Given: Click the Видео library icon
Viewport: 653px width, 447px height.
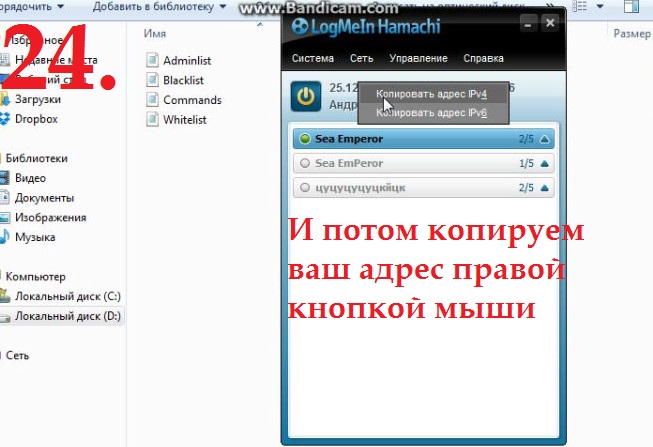Looking at the screenshot, I should tap(5, 178).
